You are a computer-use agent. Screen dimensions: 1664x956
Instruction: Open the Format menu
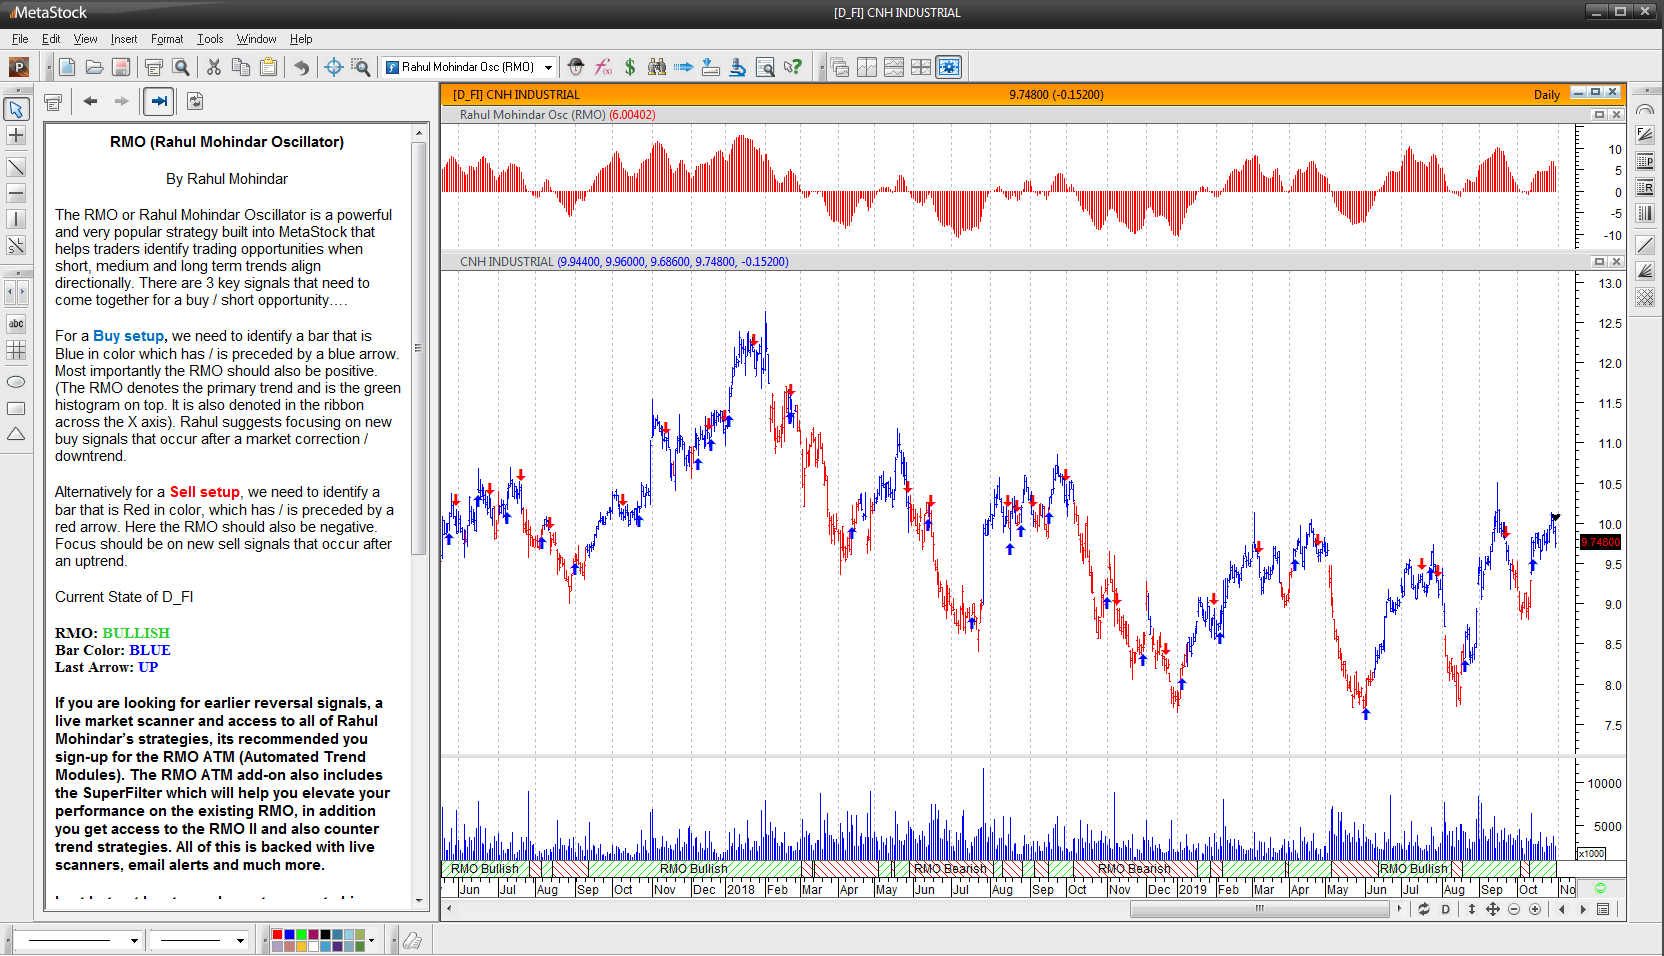pyautogui.click(x=167, y=39)
